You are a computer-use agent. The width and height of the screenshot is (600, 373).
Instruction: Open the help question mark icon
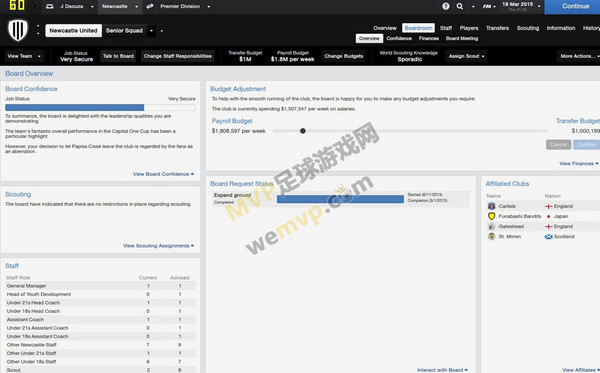click(x=445, y=6)
